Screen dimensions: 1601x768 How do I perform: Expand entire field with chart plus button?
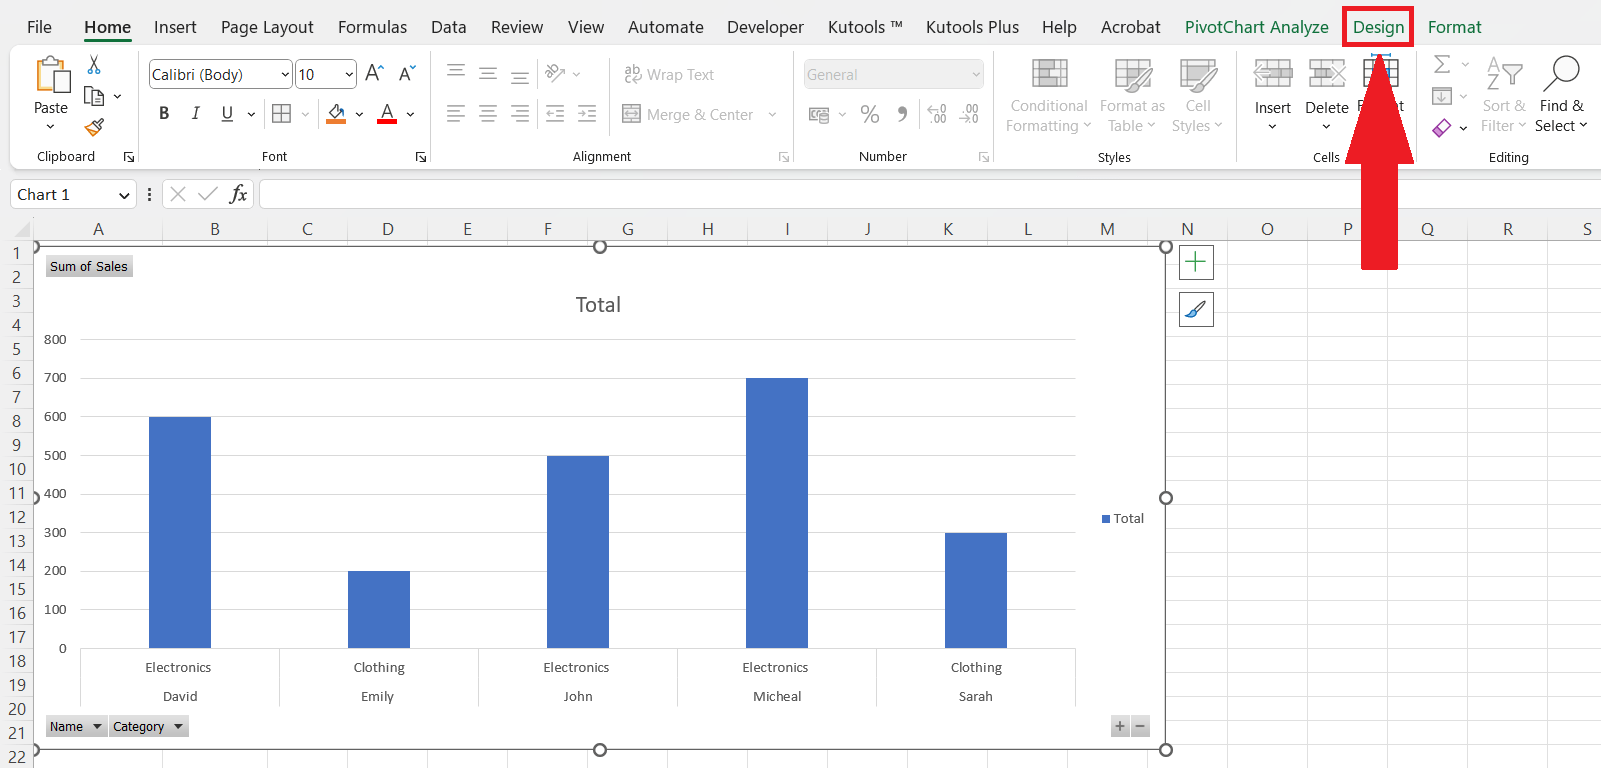click(x=1120, y=727)
